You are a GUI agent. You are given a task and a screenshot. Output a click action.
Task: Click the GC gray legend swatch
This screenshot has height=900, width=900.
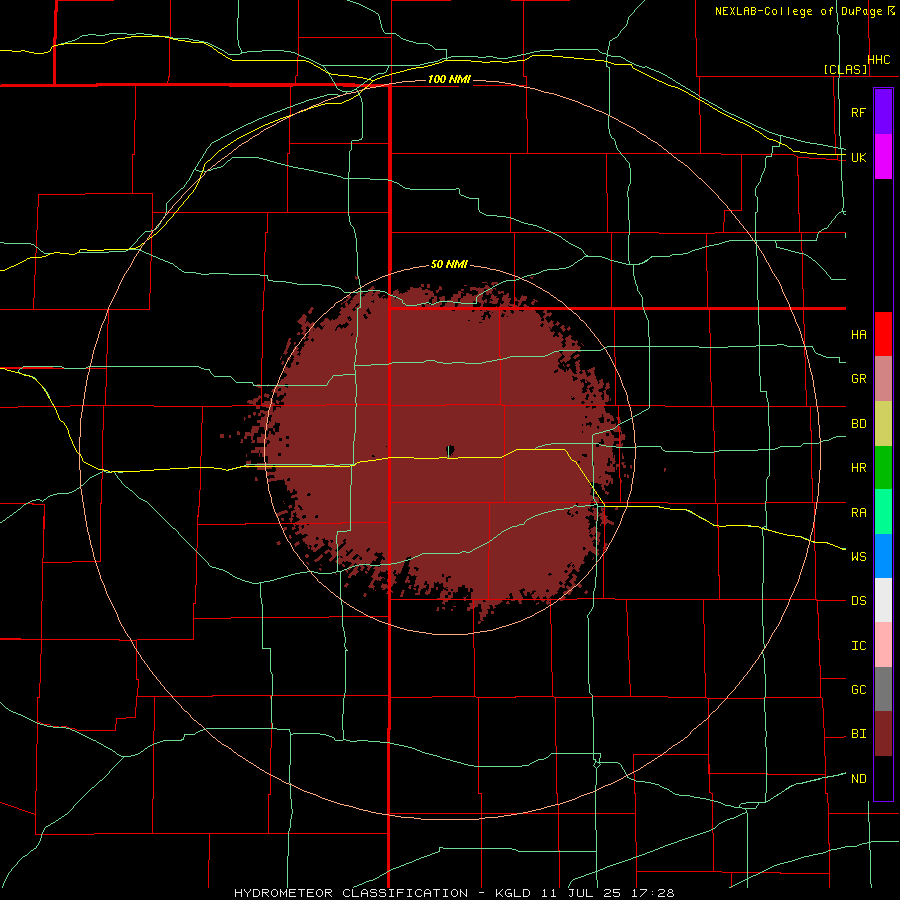(x=883, y=689)
